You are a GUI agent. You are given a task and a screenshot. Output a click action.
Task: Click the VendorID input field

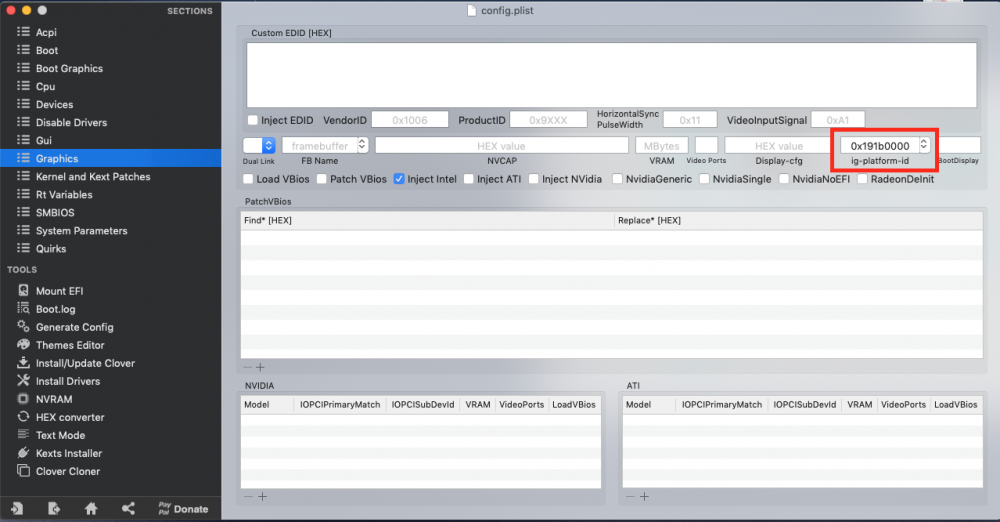409,120
